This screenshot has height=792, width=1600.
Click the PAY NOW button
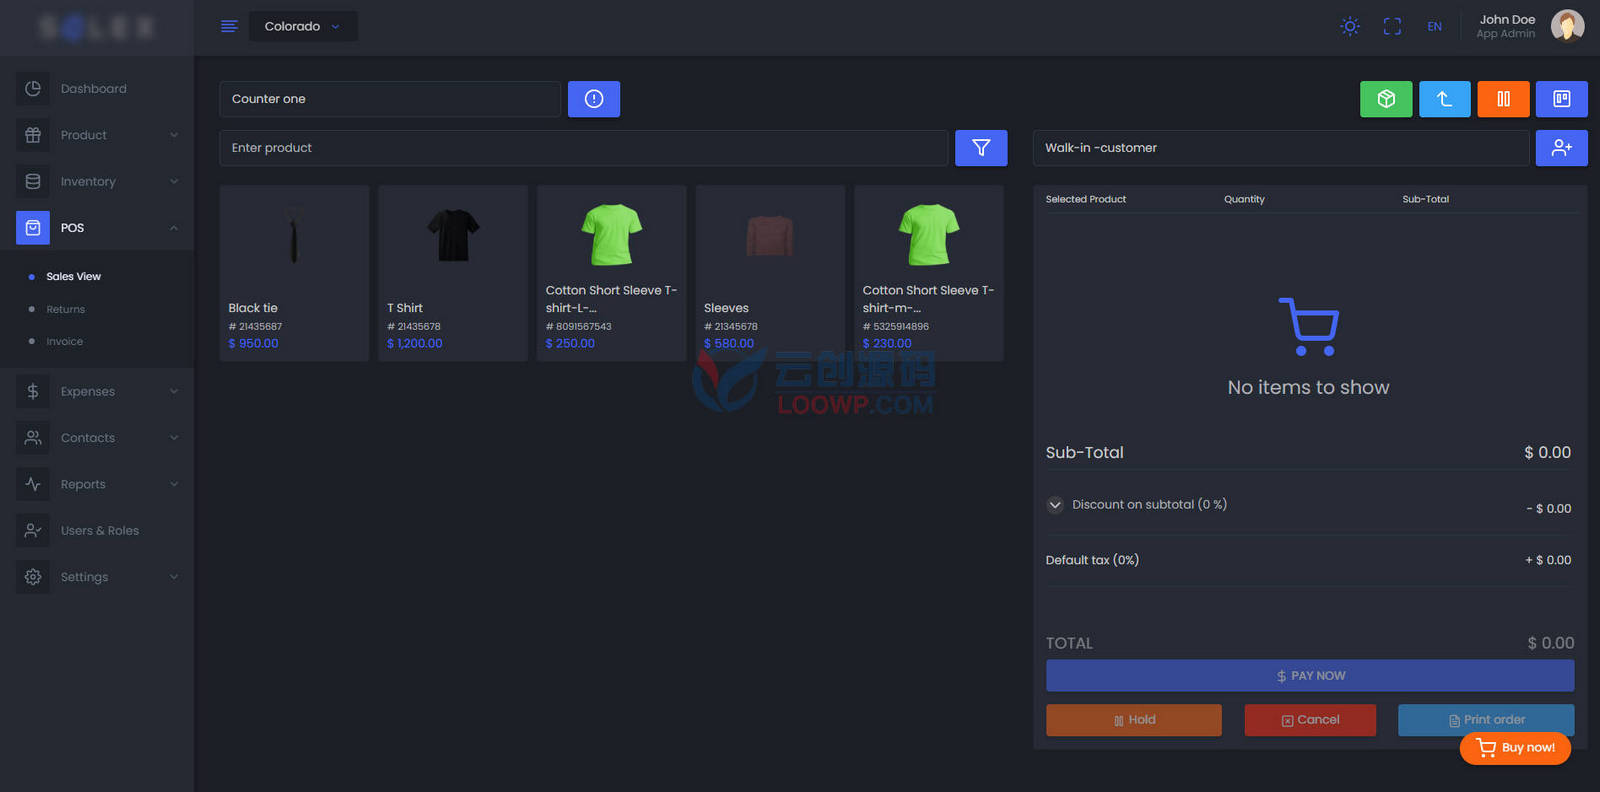(1310, 676)
